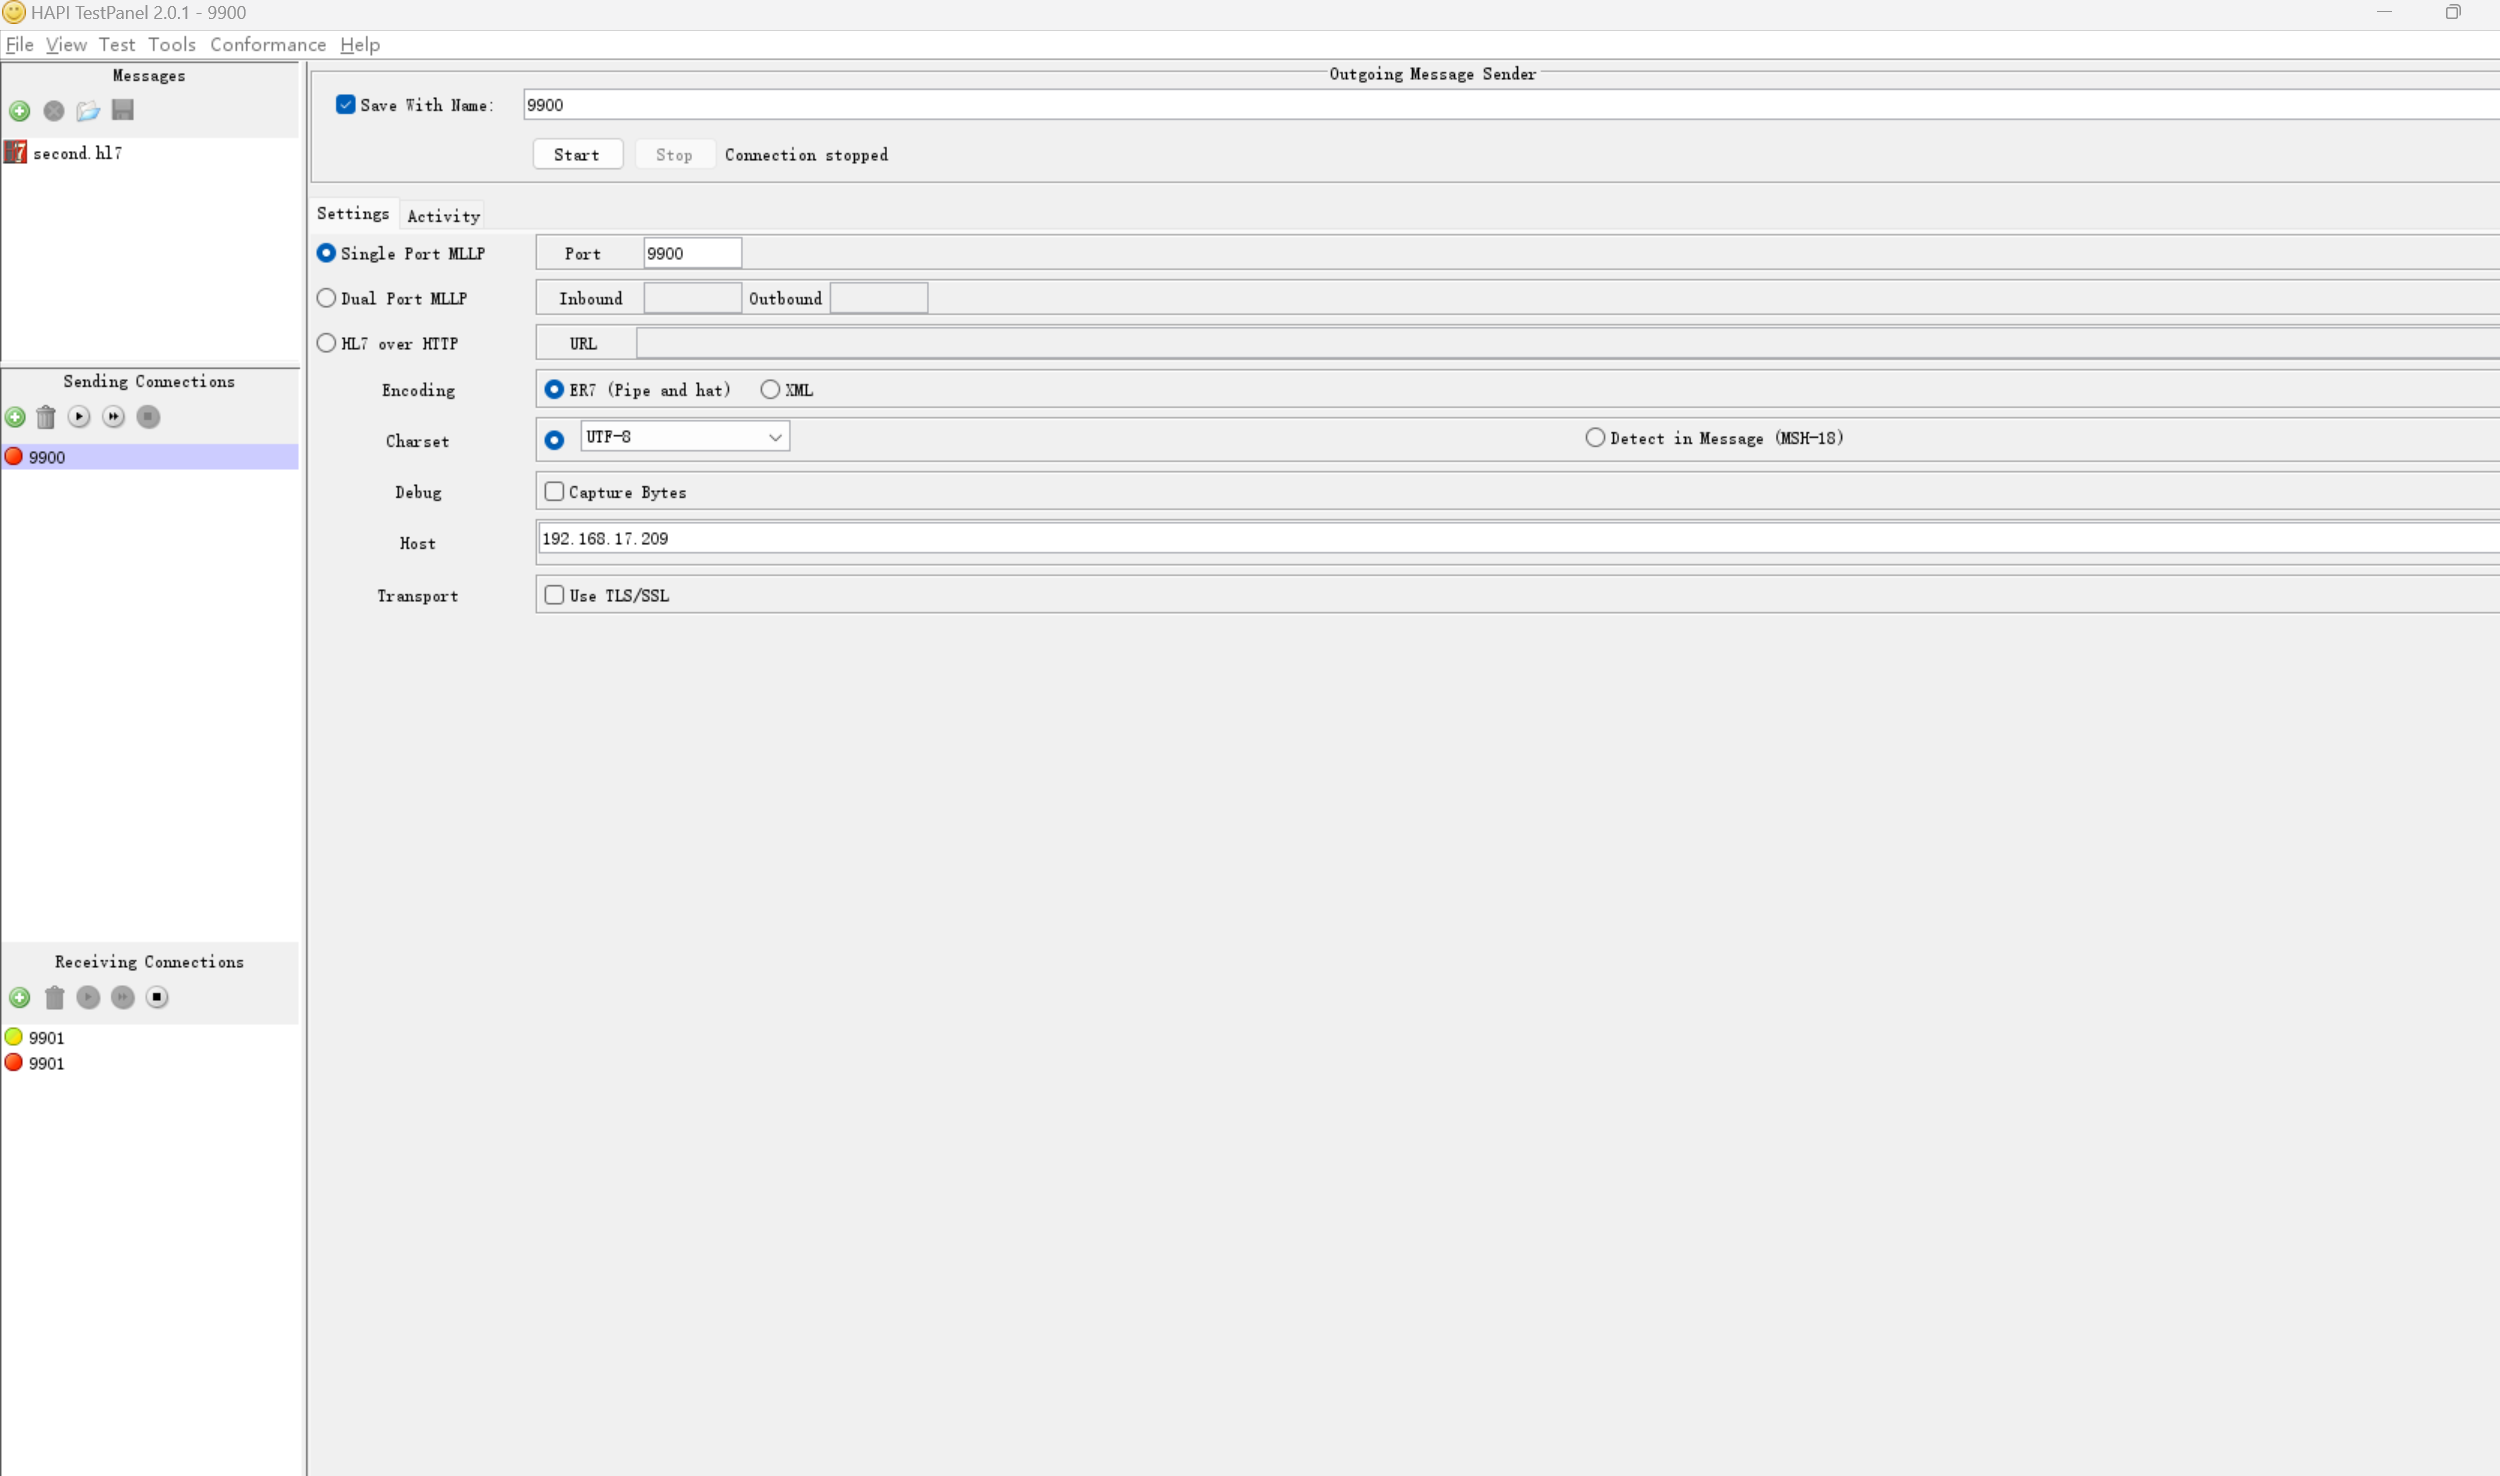Add a new receiving connection

click(x=19, y=997)
